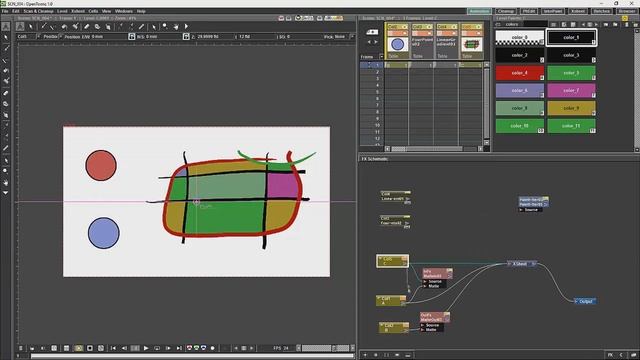Open the playback bar options menu icon
The image size is (640, 360).
pos(20,348)
